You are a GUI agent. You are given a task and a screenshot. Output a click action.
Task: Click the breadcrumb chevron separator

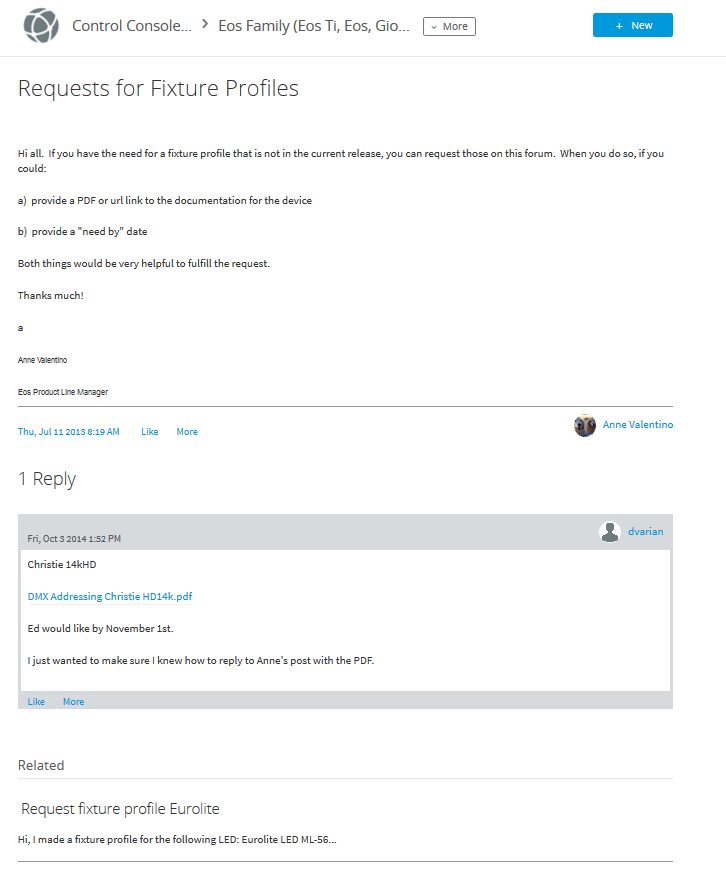point(205,24)
